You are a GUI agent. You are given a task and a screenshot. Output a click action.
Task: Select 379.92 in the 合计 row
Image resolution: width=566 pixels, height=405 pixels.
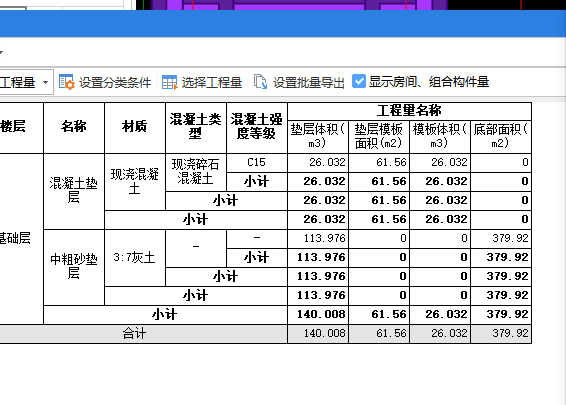coord(501,334)
